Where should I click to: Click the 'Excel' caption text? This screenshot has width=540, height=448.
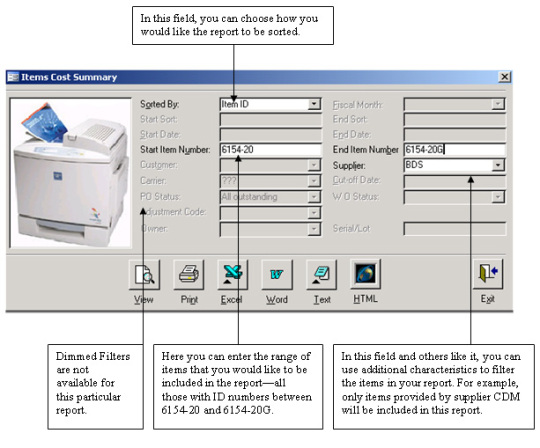(x=231, y=300)
